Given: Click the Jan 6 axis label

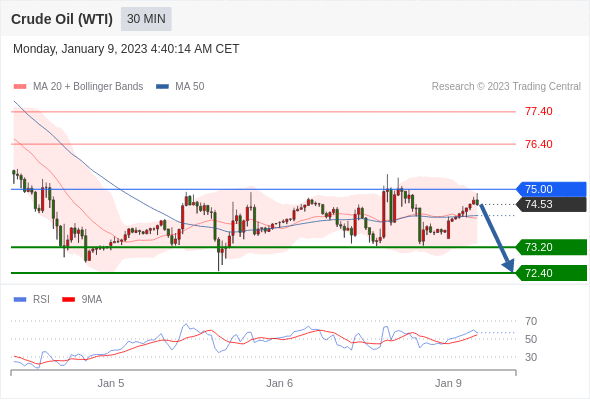Looking at the screenshot, I should [x=279, y=383].
